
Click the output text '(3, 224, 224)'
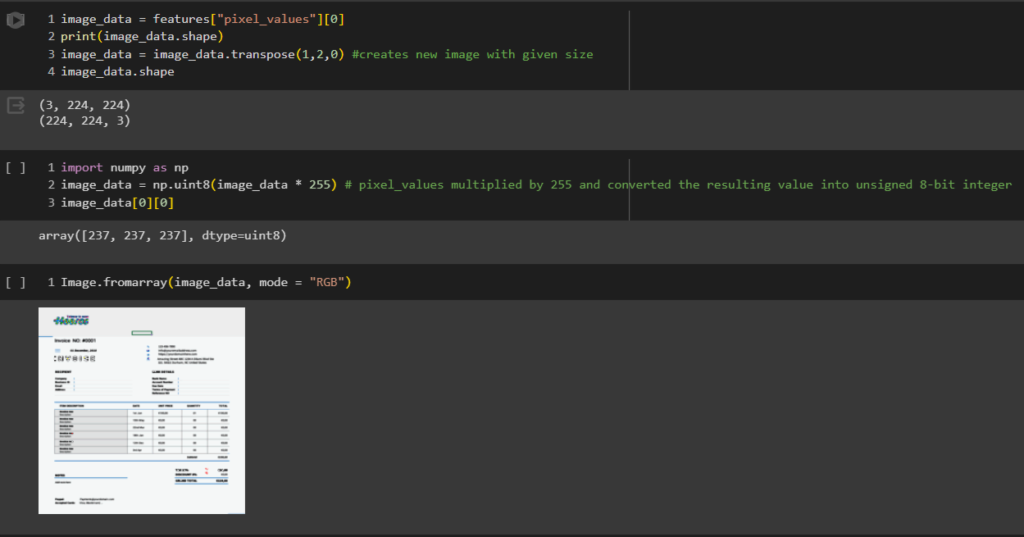click(85, 105)
